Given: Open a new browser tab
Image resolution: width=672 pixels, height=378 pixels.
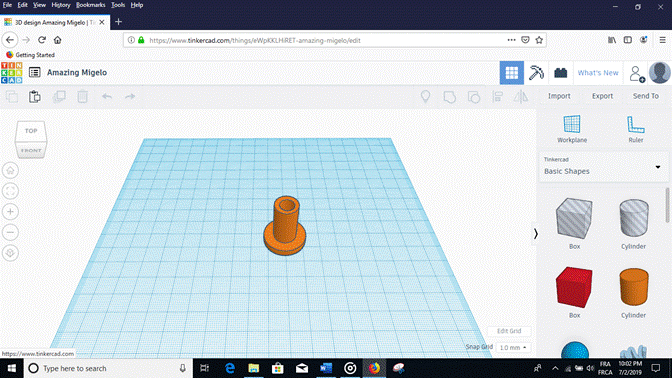Looking at the screenshot, I should [119, 22].
